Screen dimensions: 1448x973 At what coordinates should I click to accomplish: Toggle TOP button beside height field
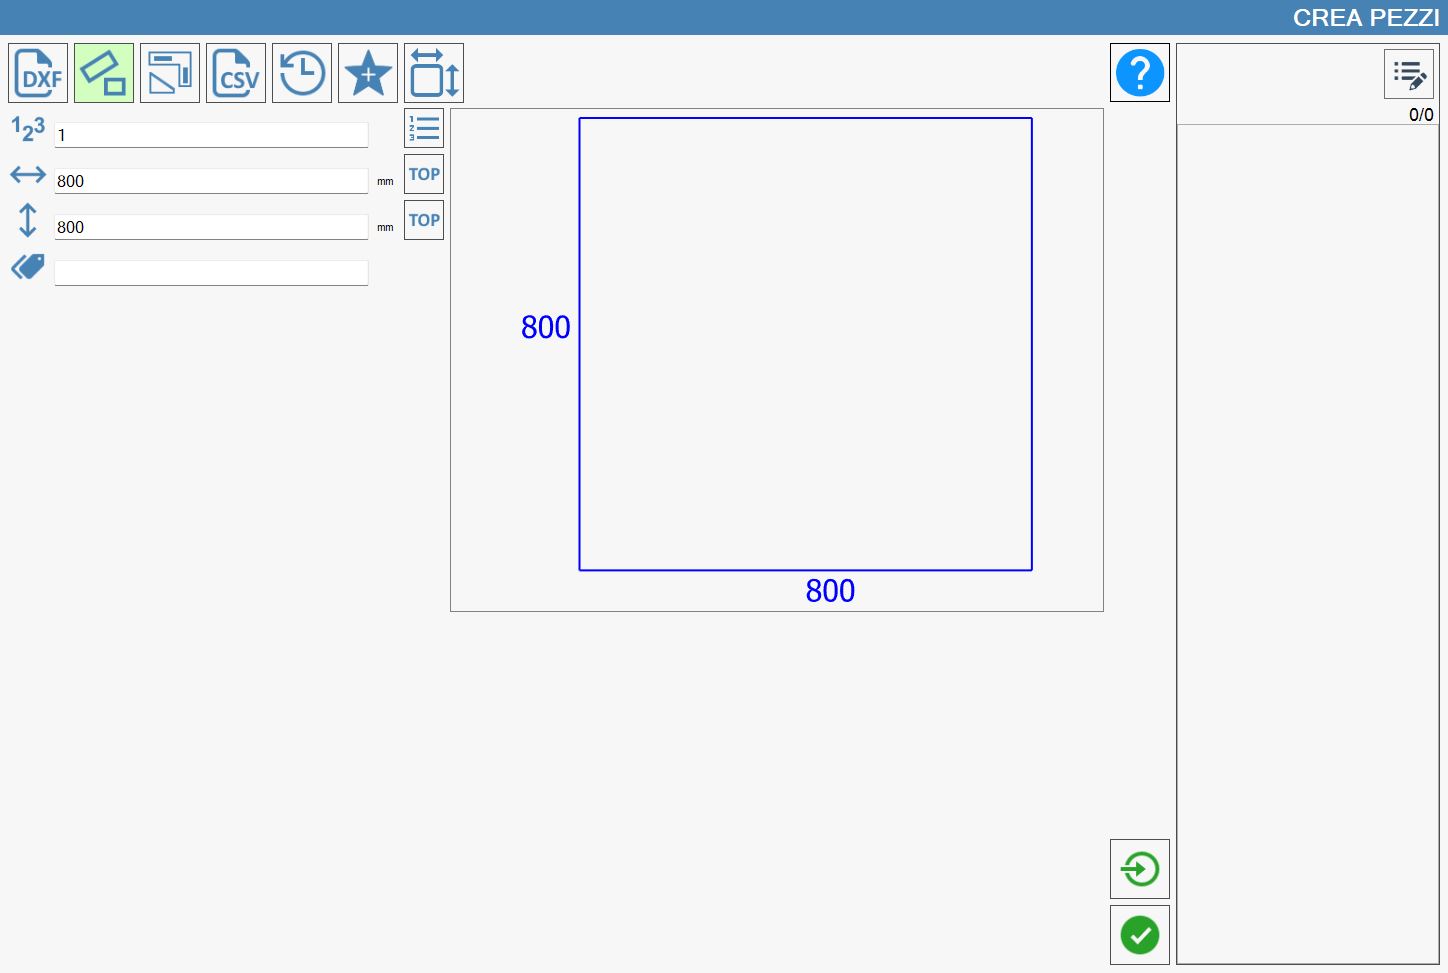[424, 220]
